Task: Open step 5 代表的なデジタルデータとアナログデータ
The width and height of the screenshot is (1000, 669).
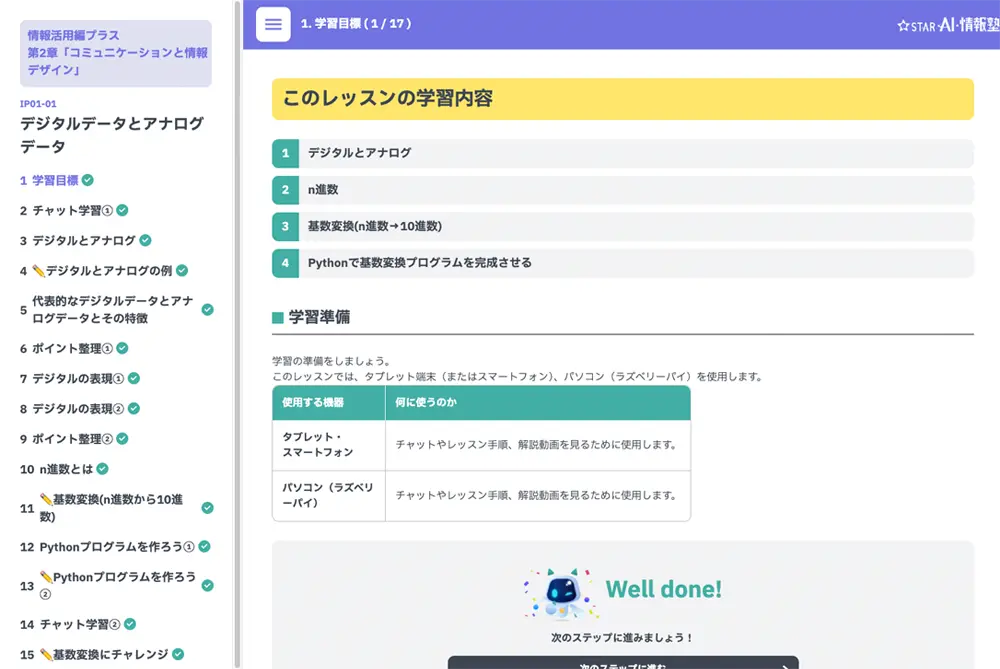Action: tap(117, 309)
